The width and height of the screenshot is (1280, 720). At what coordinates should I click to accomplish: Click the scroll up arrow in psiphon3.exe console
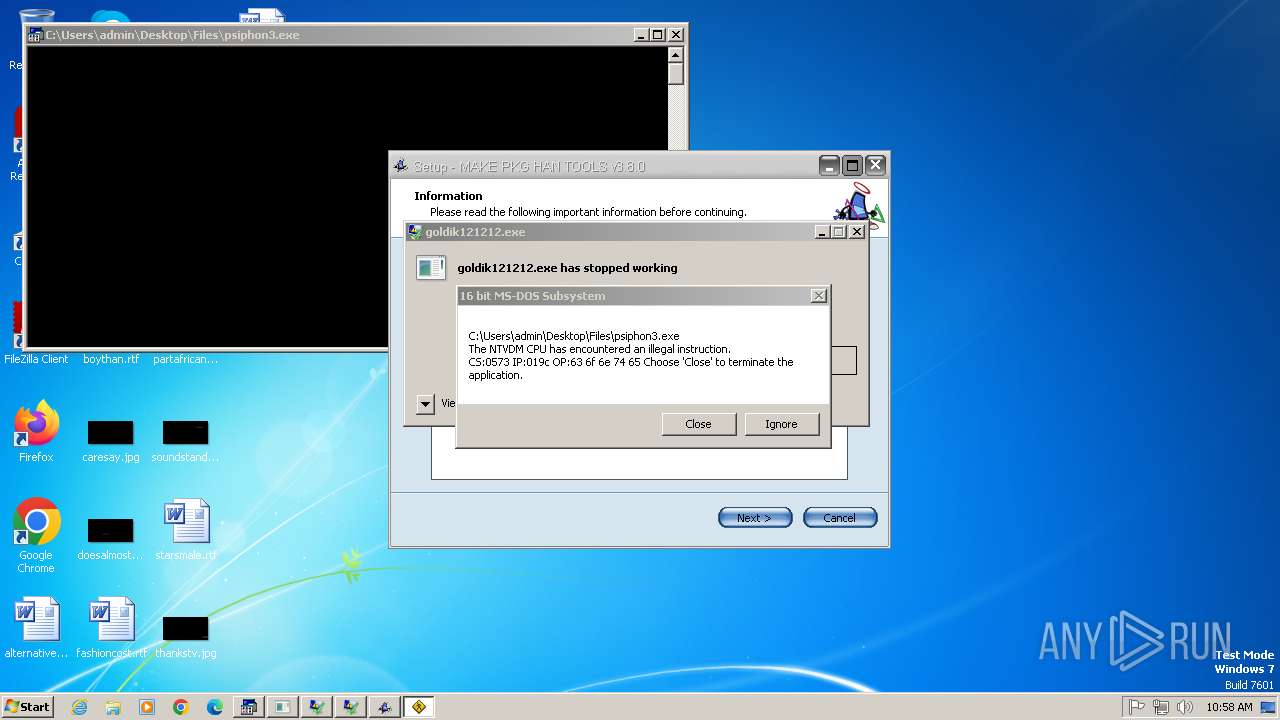point(675,55)
